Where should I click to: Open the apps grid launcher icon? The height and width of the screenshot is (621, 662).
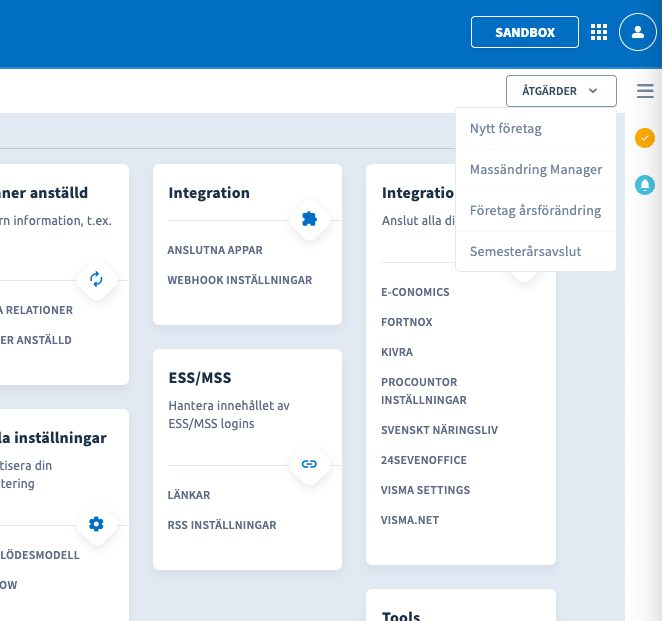(599, 32)
